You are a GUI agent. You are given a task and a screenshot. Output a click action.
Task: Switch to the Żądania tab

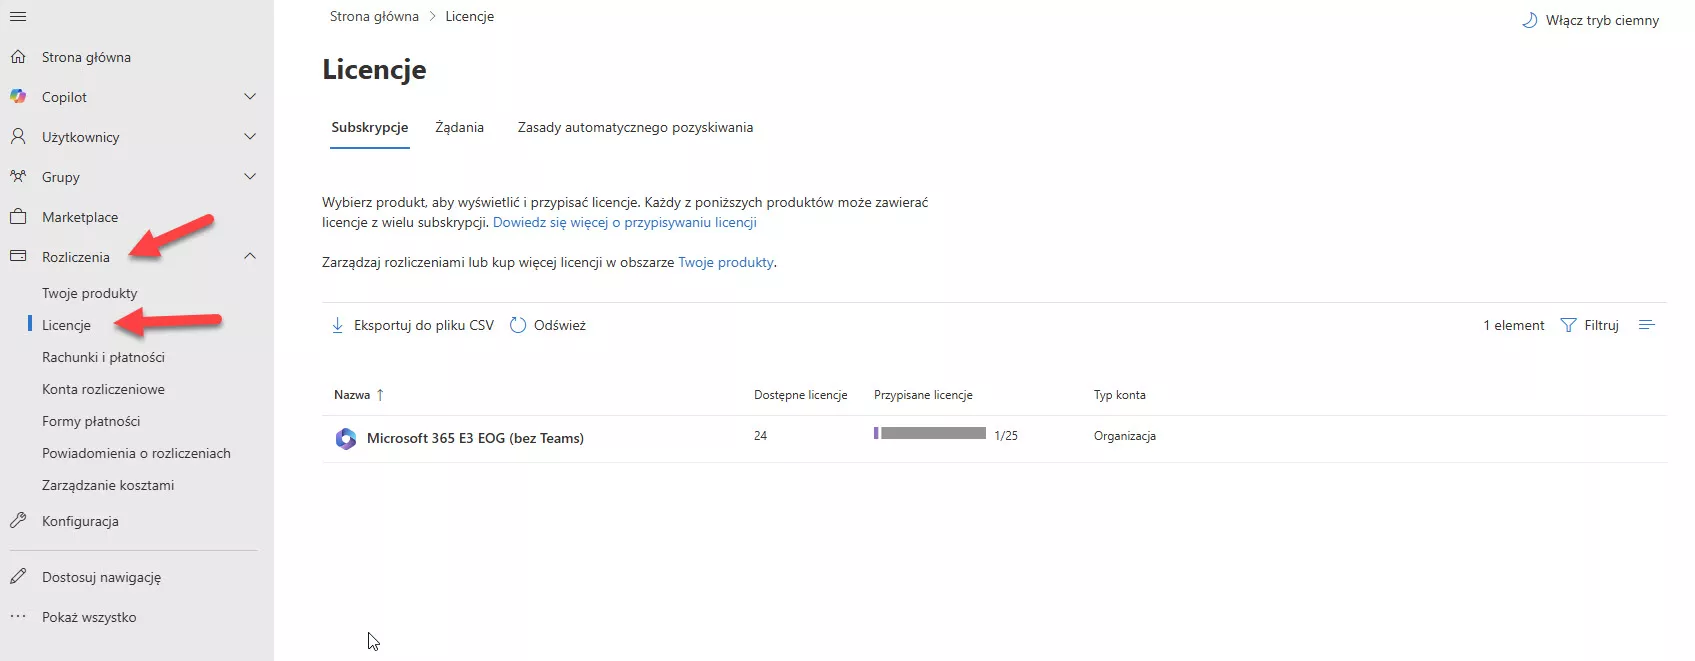coord(459,127)
